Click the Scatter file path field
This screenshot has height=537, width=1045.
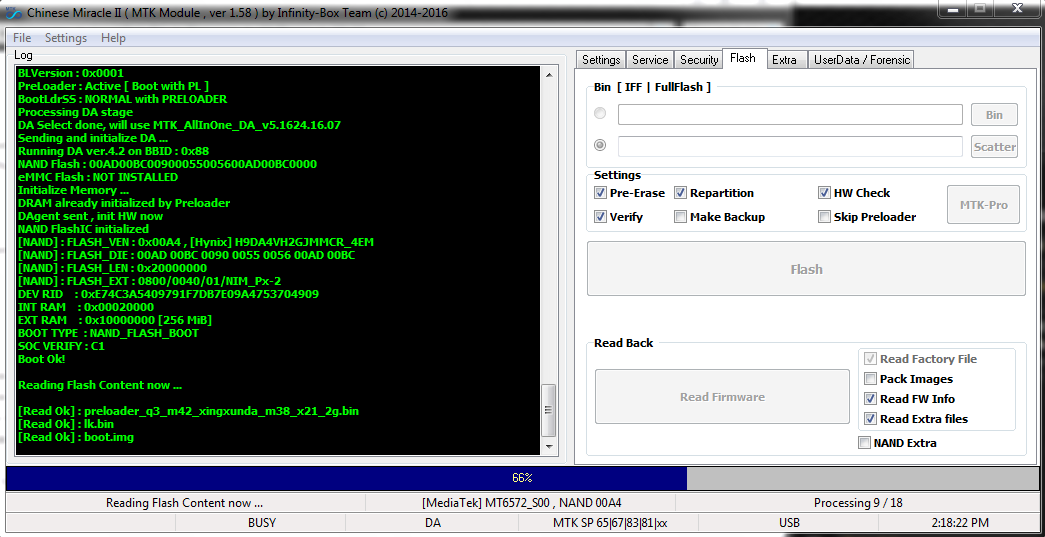coord(790,146)
